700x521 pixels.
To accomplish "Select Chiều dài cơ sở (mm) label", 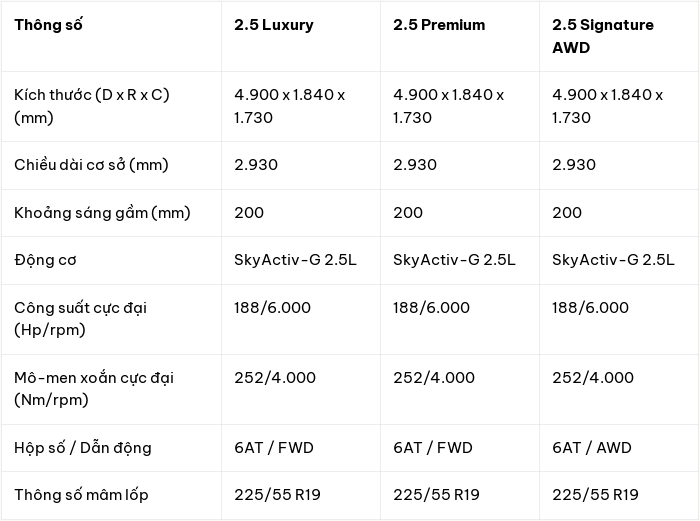I will [x=91, y=165].
